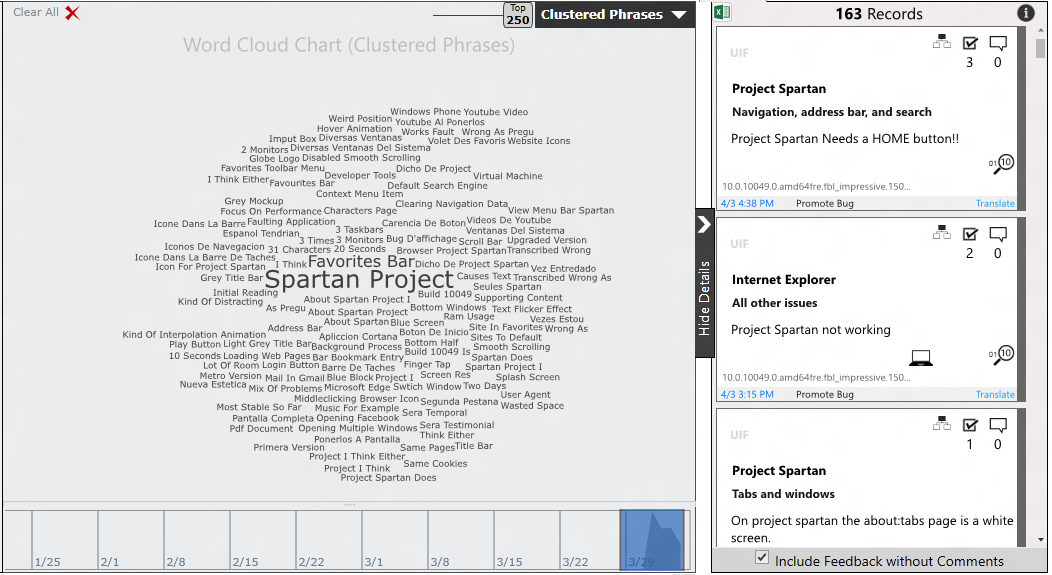This screenshot has height=575, width=1052.
Task: Click the Wasted Space phrase
Action: [x=532, y=405]
